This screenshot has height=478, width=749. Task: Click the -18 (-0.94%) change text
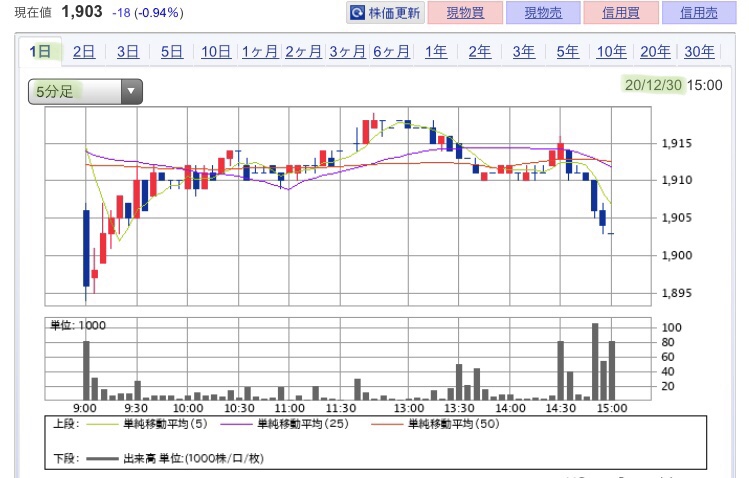tap(148, 12)
